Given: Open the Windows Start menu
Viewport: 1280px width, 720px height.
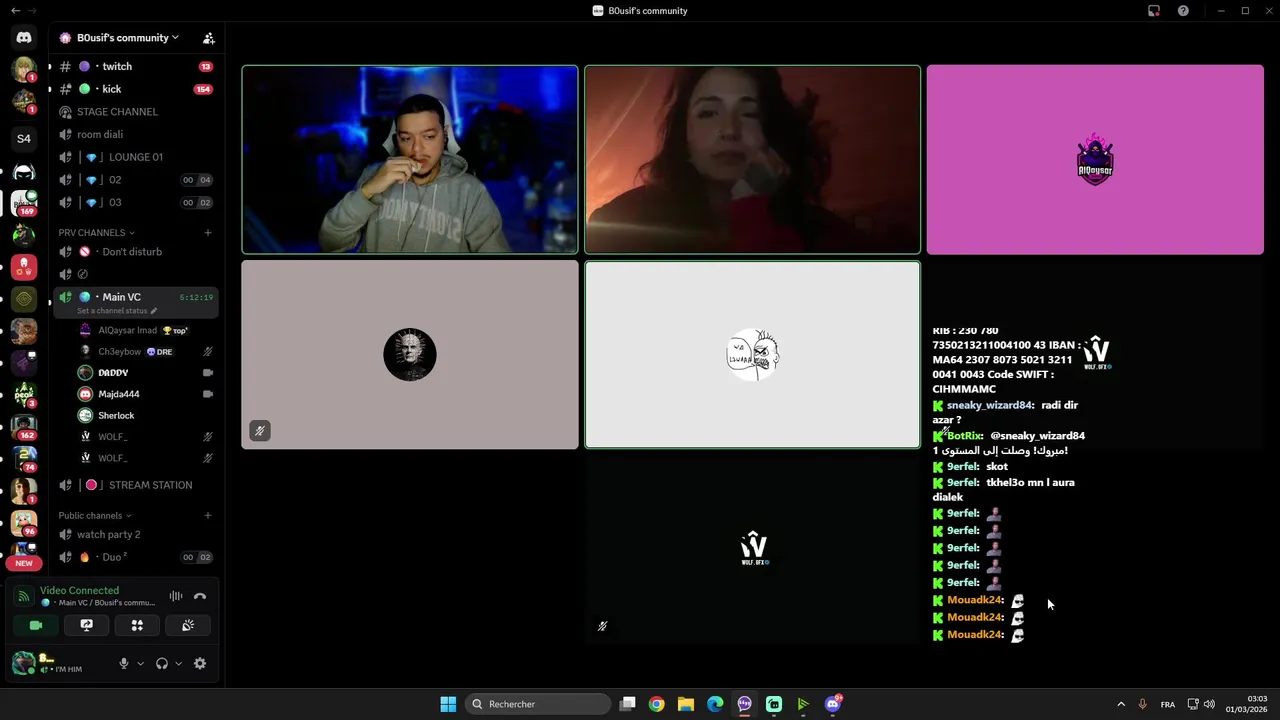Looking at the screenshot, I should [x=448, y=704].
